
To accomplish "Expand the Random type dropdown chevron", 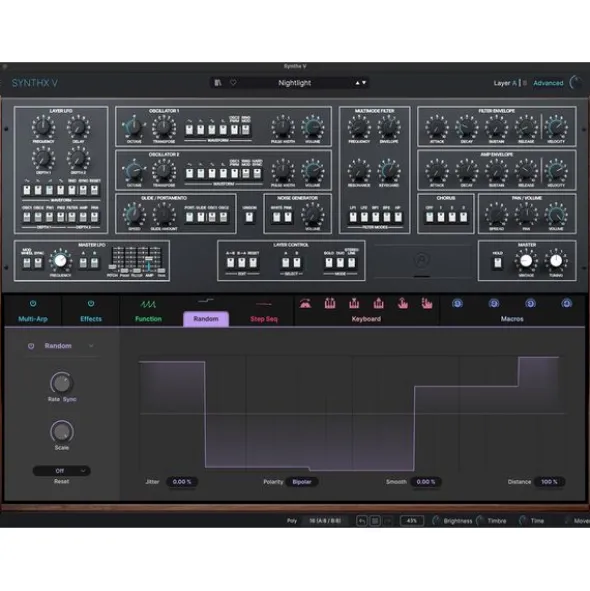I will tap(91, 346).
